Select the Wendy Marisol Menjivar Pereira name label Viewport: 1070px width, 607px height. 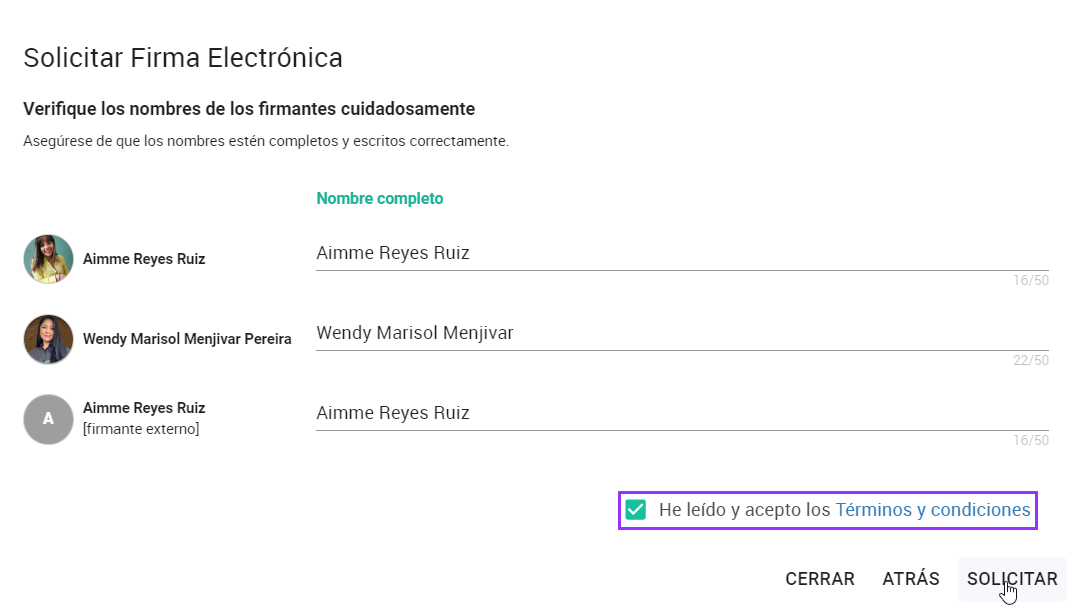[x=187, y=339]
